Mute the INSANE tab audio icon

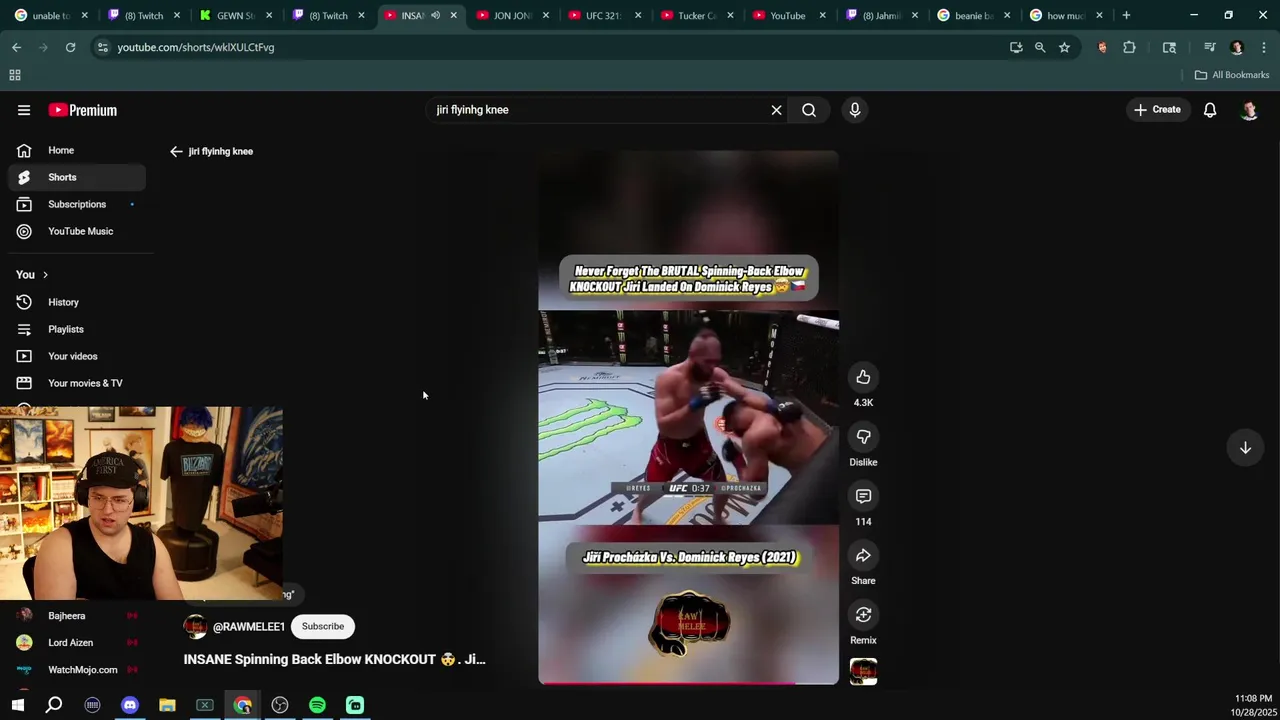[435, 15]
